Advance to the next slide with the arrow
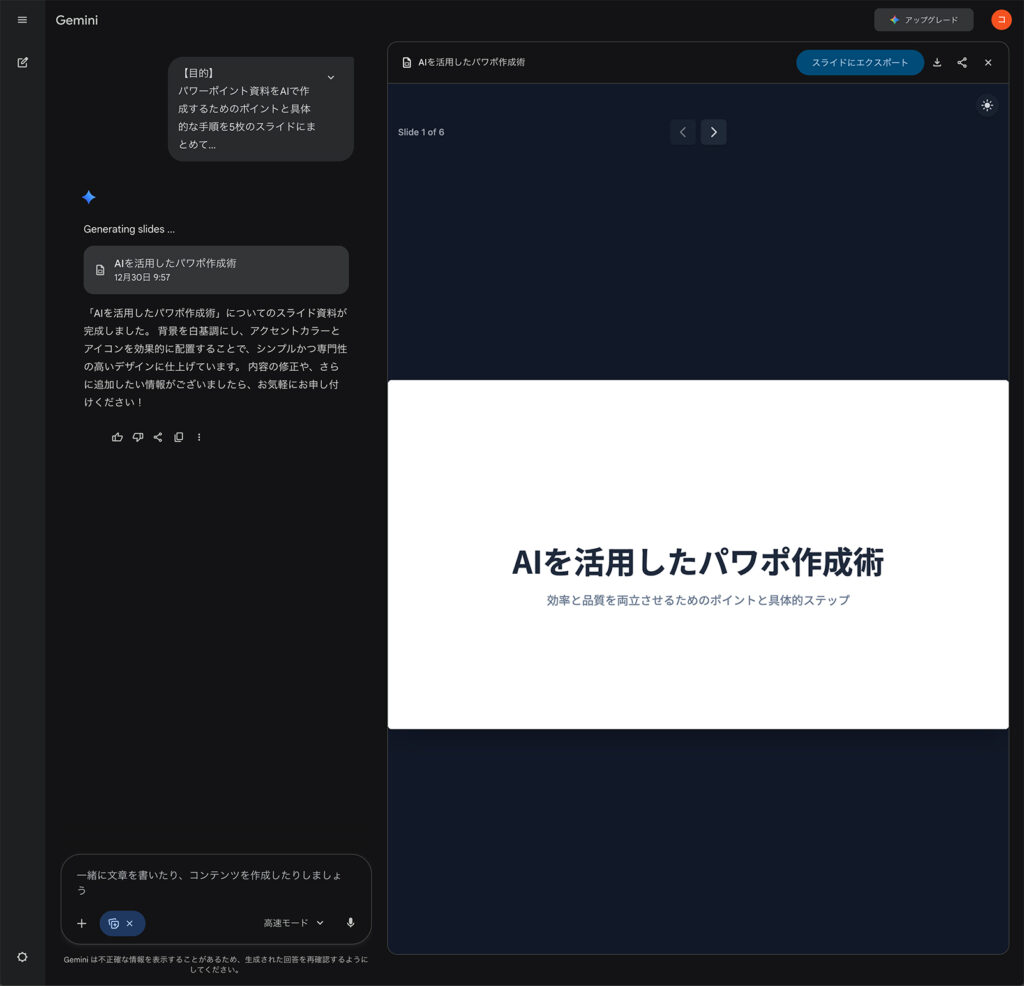Image resolution: width=1024 pixels, height=986 pixels. [x=713, y=131]
